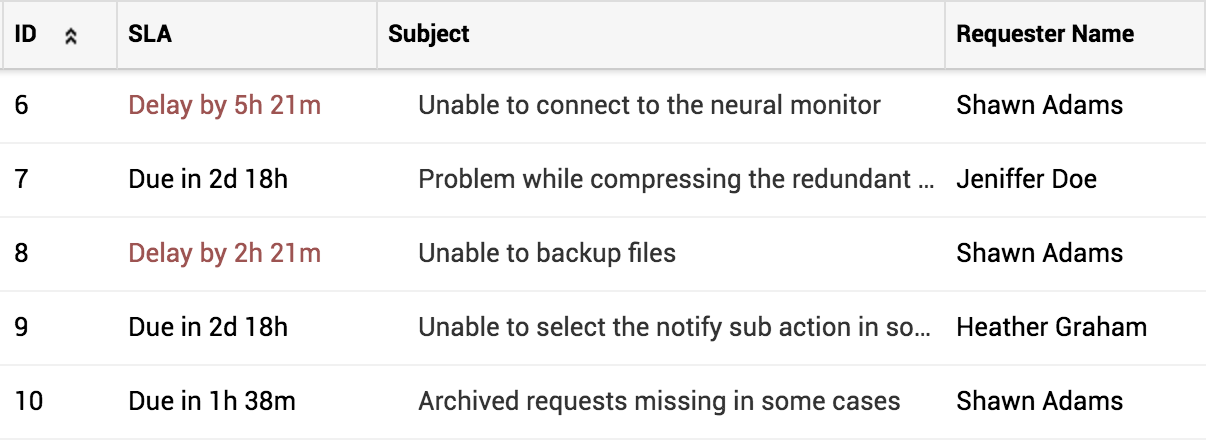Click Shawn Adams in request 6 row
The height and width of the screenshot is (440, 1206).
coord(1039,105)
